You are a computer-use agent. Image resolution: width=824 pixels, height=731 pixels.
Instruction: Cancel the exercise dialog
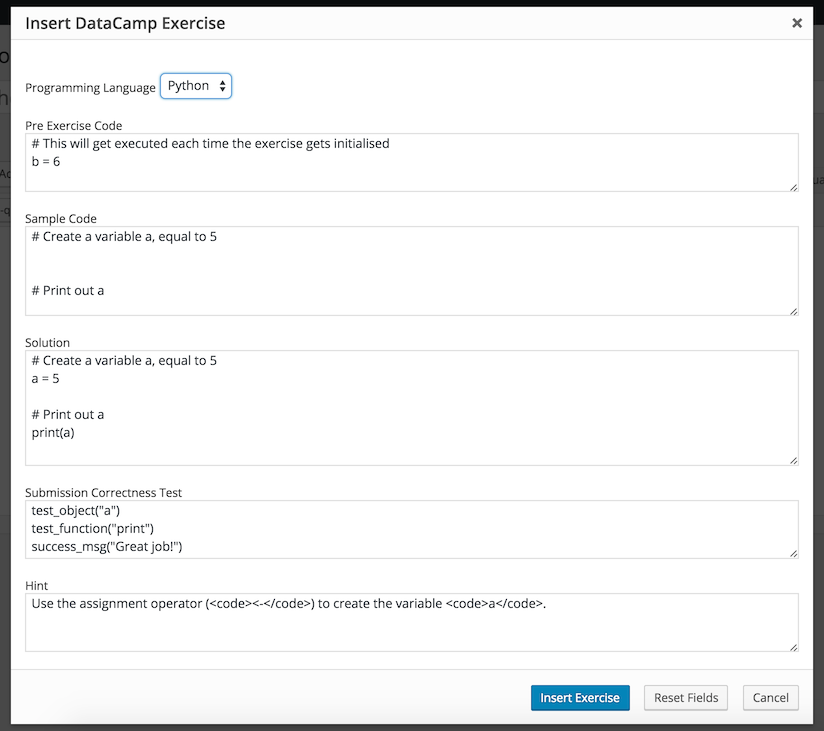coord(770,698)
